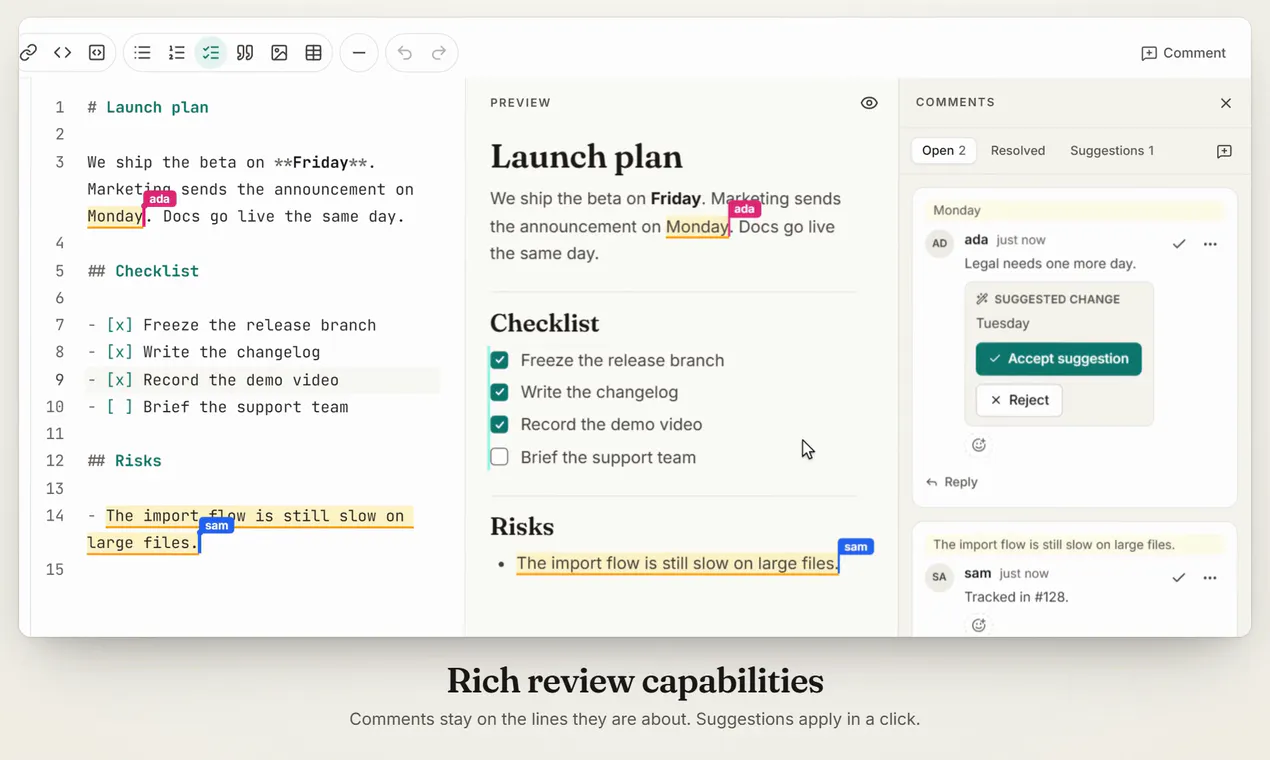Reject the suggested change
The height and width of the screenshot is (760, 1270).
click(x=1019, y=400)
